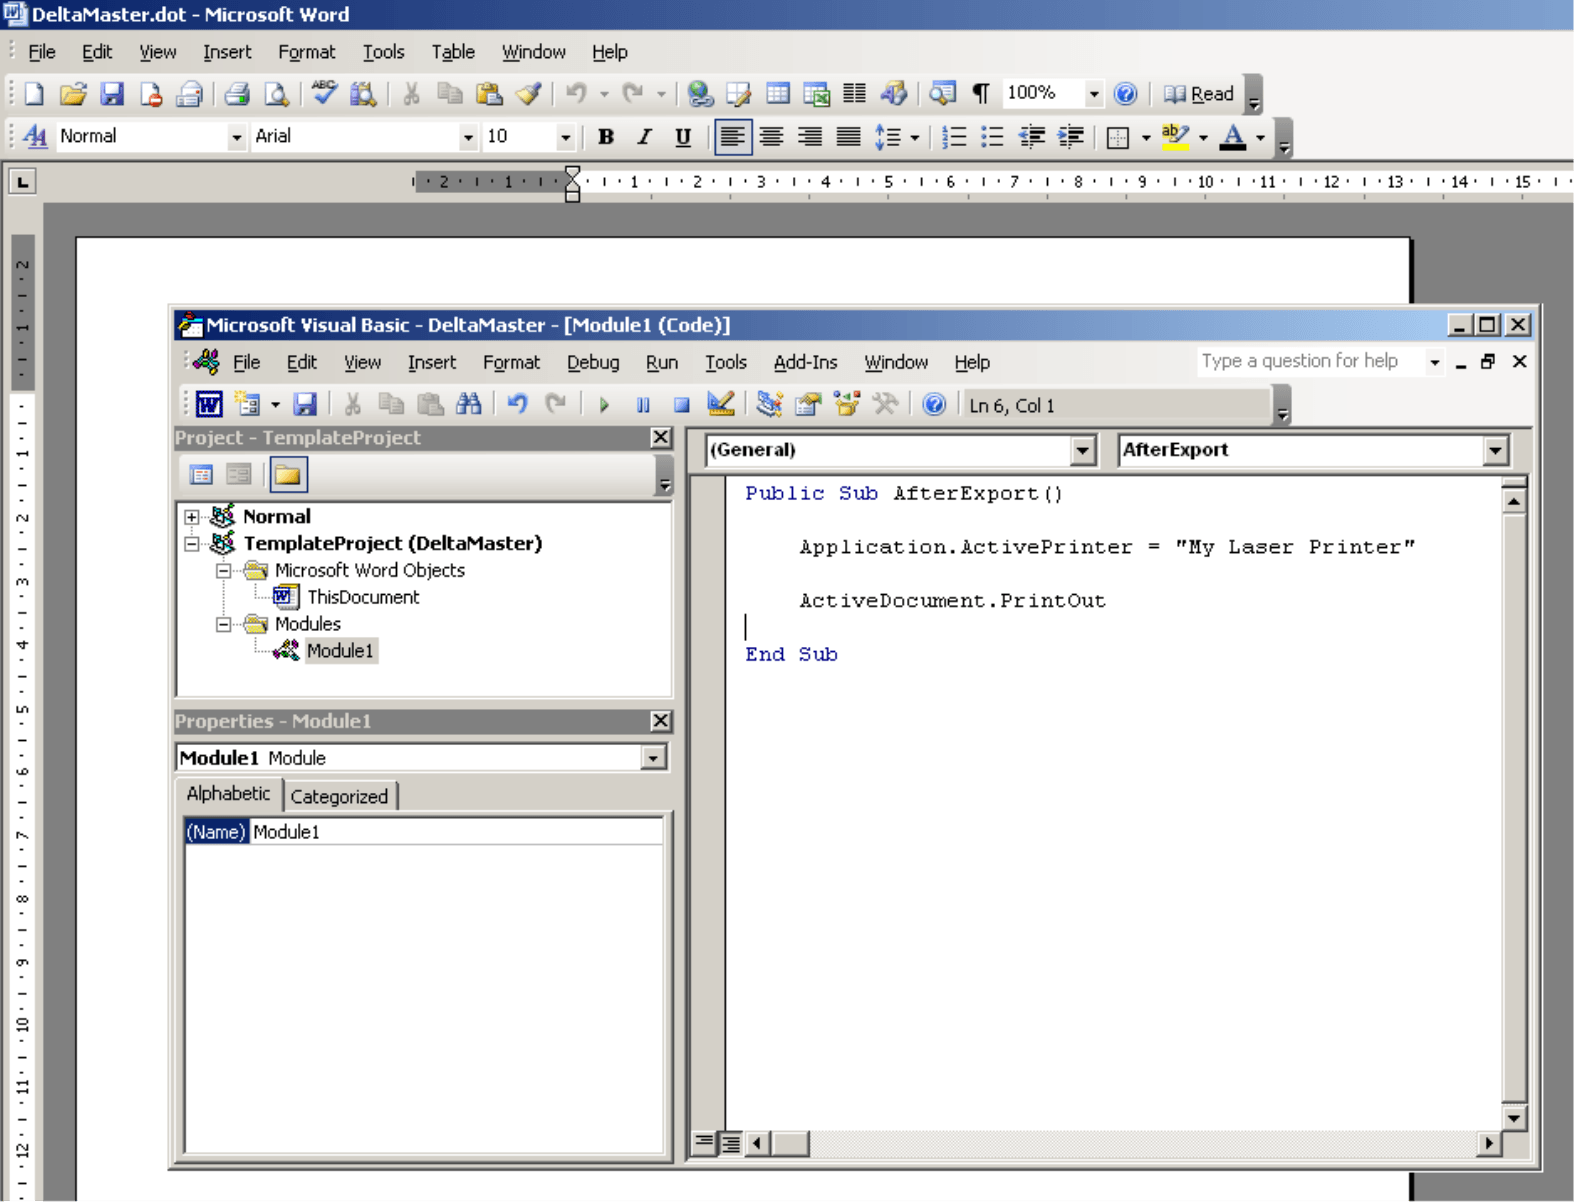Toggle numbered list in Word toolbar
Image resolution: width=1574 pixels, height=1202 pixels.
tap(954, 137)
